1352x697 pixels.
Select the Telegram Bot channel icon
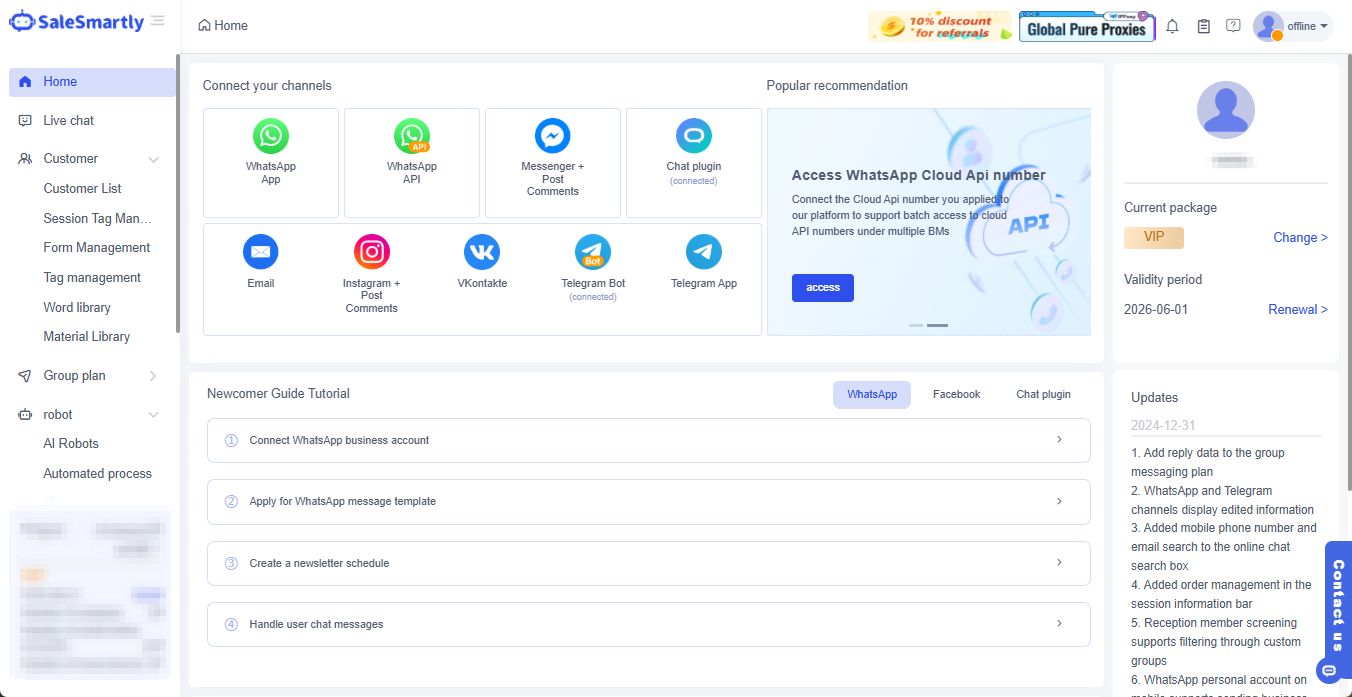pyautogui.click(x=593, y=252)
